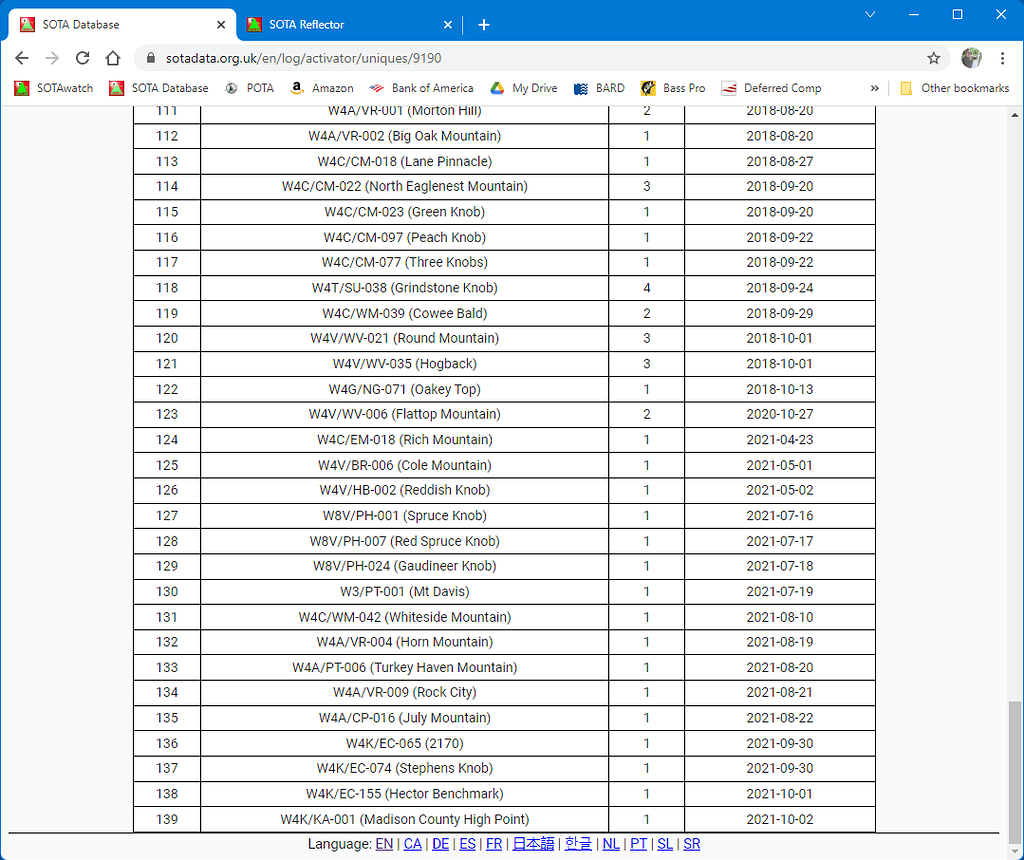Open the Bank of America bookmark
1024x860 pixels.
click(x=421, y=88)
